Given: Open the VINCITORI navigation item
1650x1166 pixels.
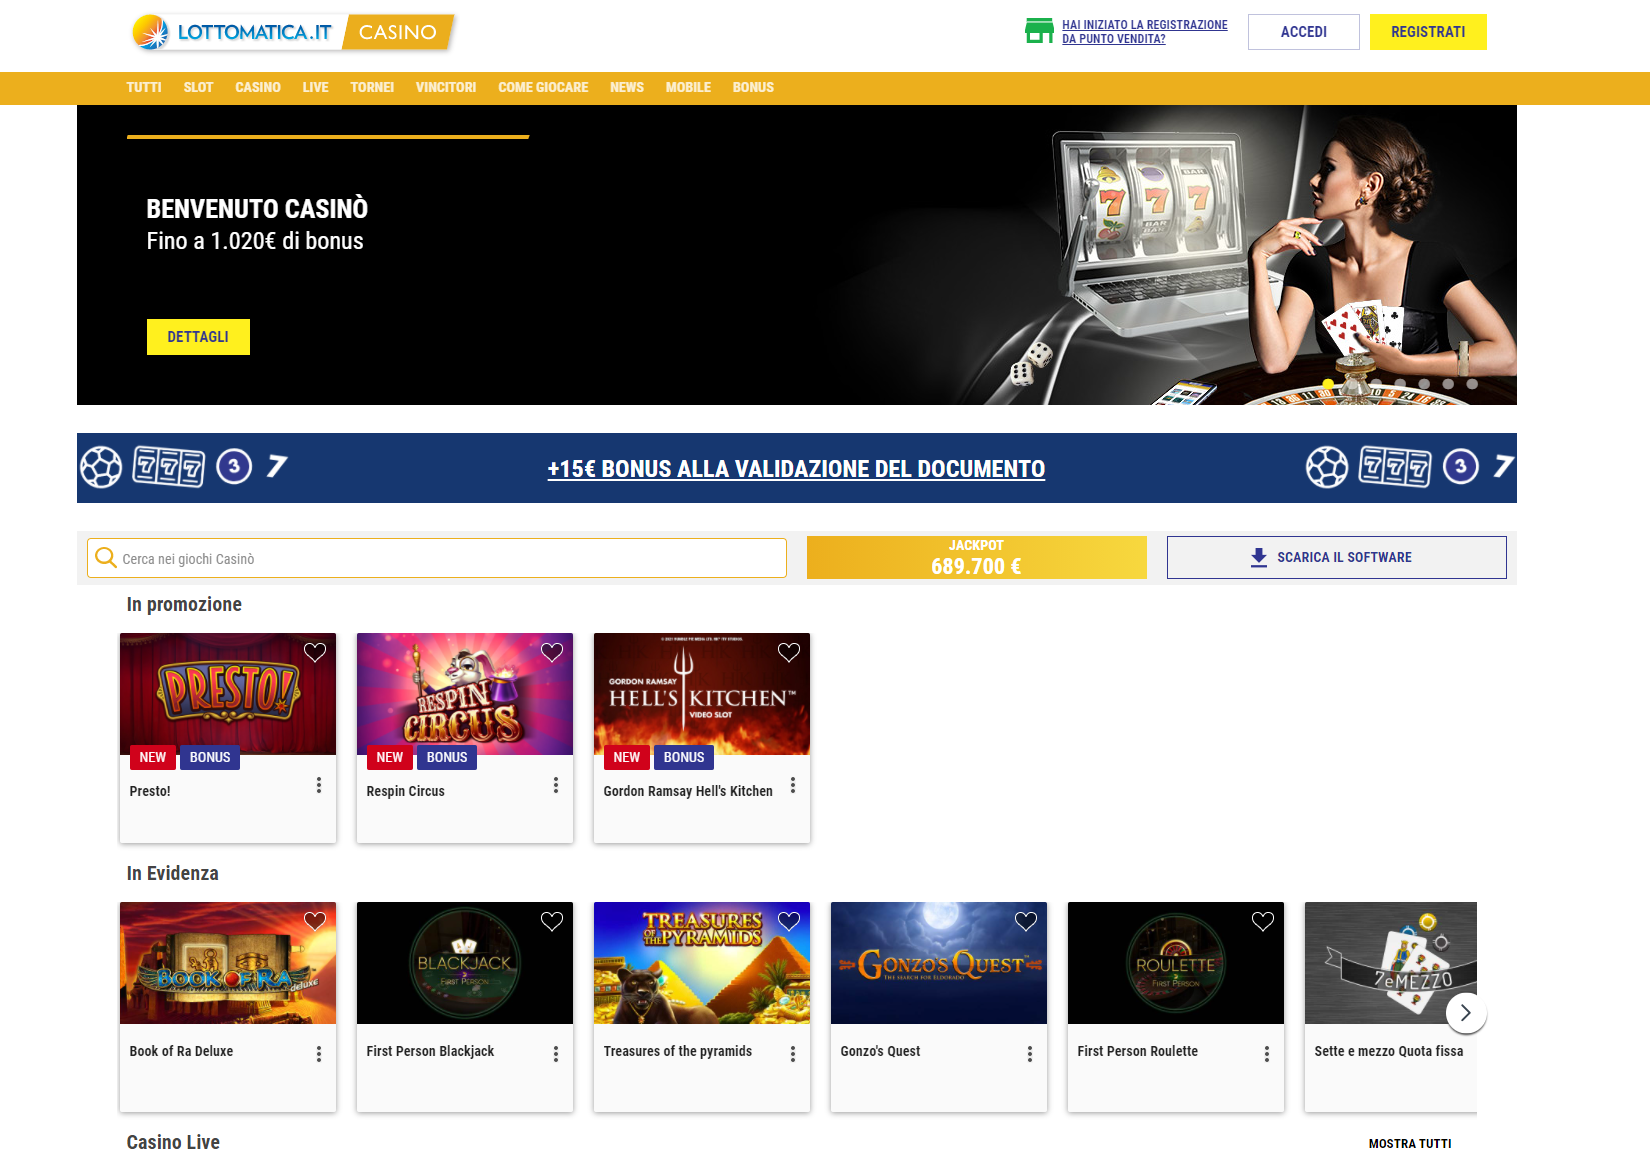Looking at the screenshot, I should 446,87.
